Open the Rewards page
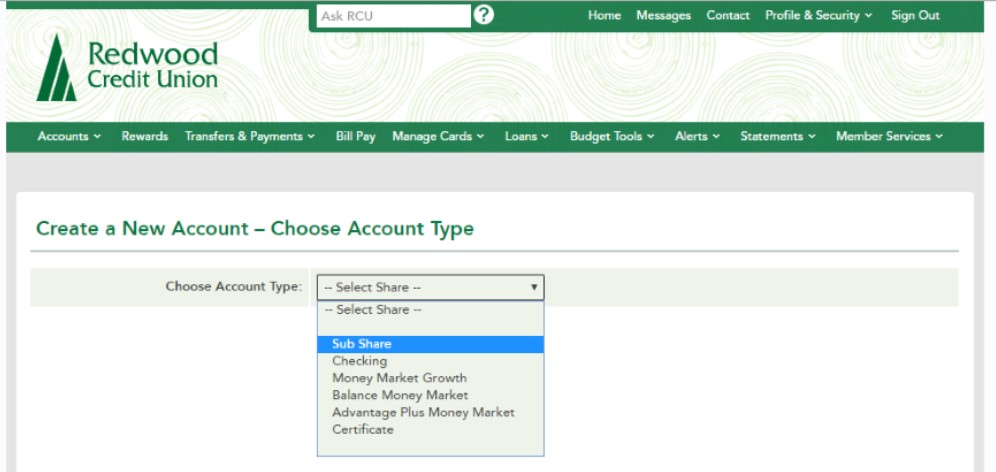The image size is (996, 472). pyautogui.click(x=145, y=136)
